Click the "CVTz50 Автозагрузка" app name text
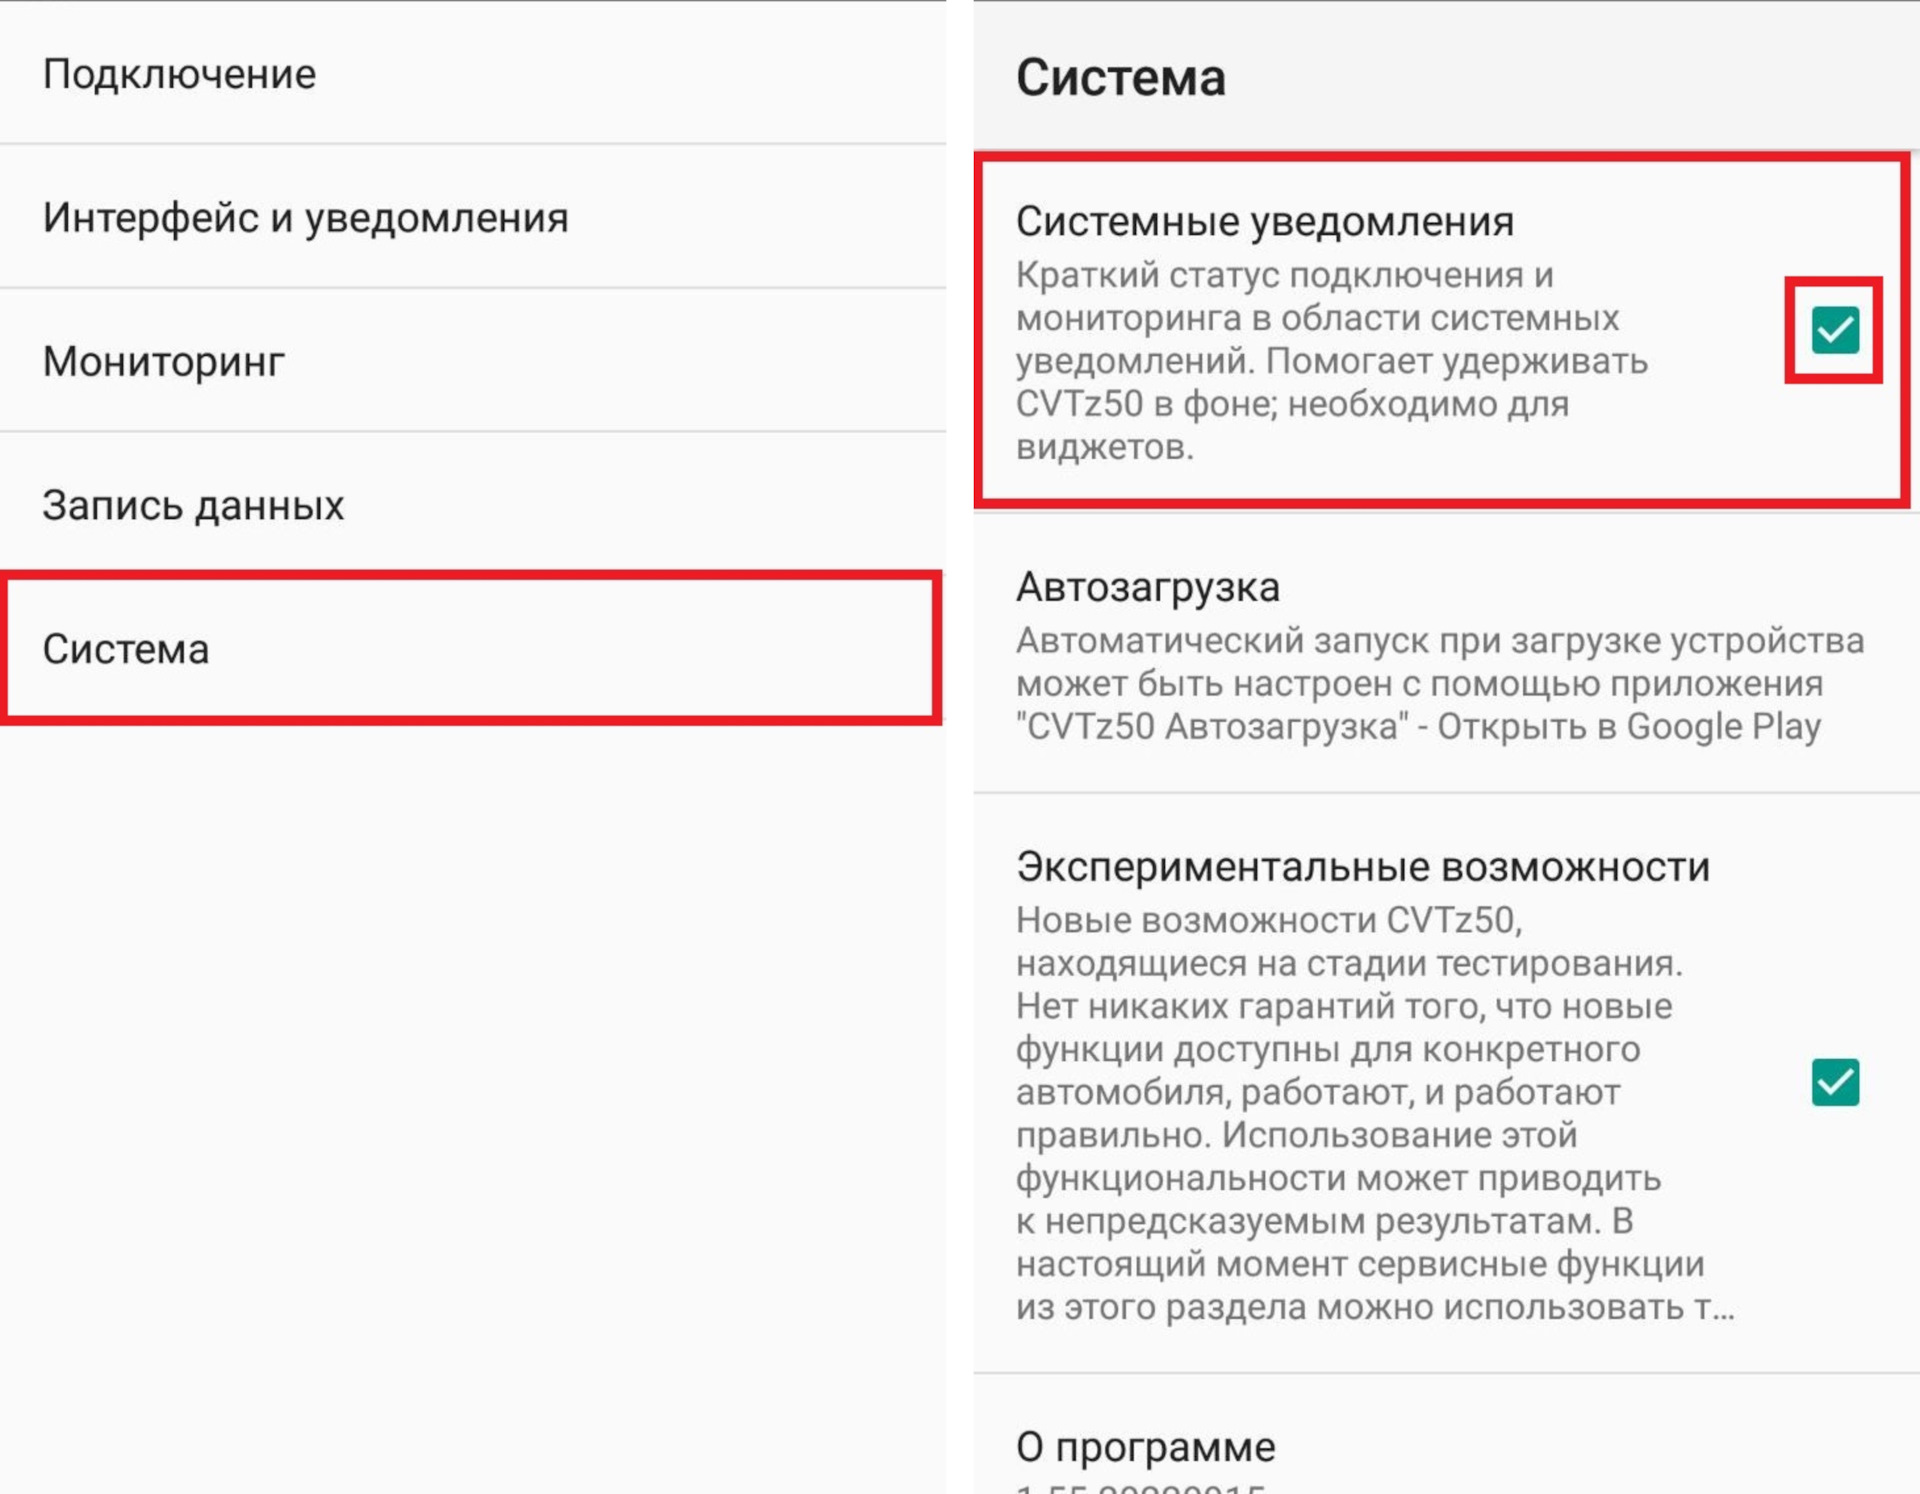This screenshot has width=1920, height=1494. [1212, 727]
